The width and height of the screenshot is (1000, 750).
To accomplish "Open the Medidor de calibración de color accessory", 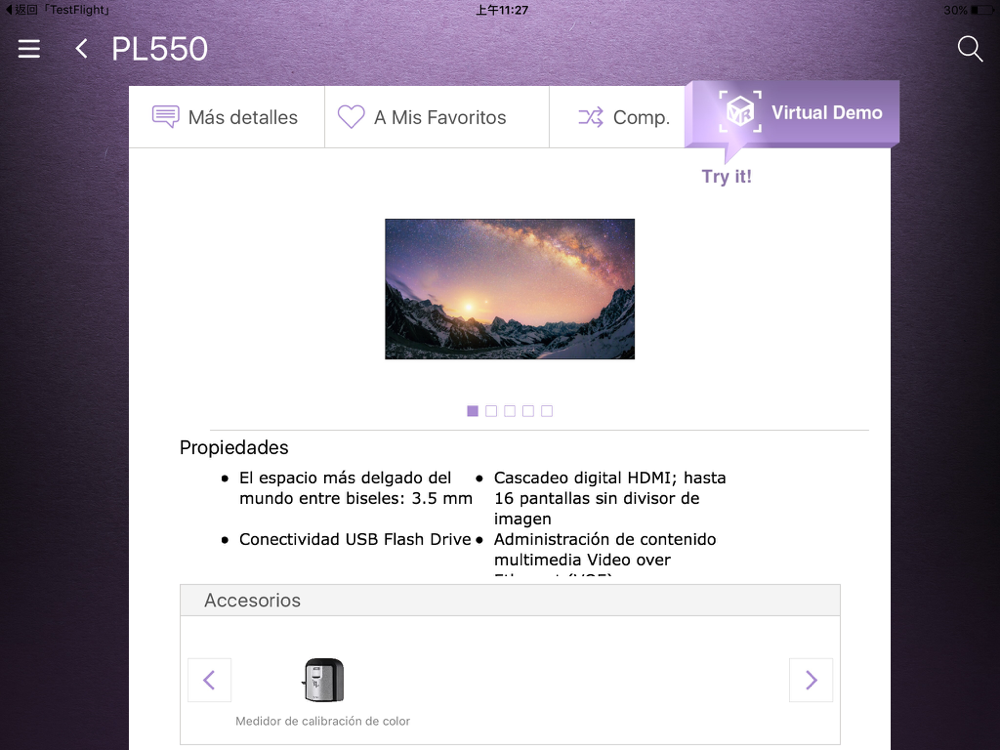I will [x=323, y=693].
